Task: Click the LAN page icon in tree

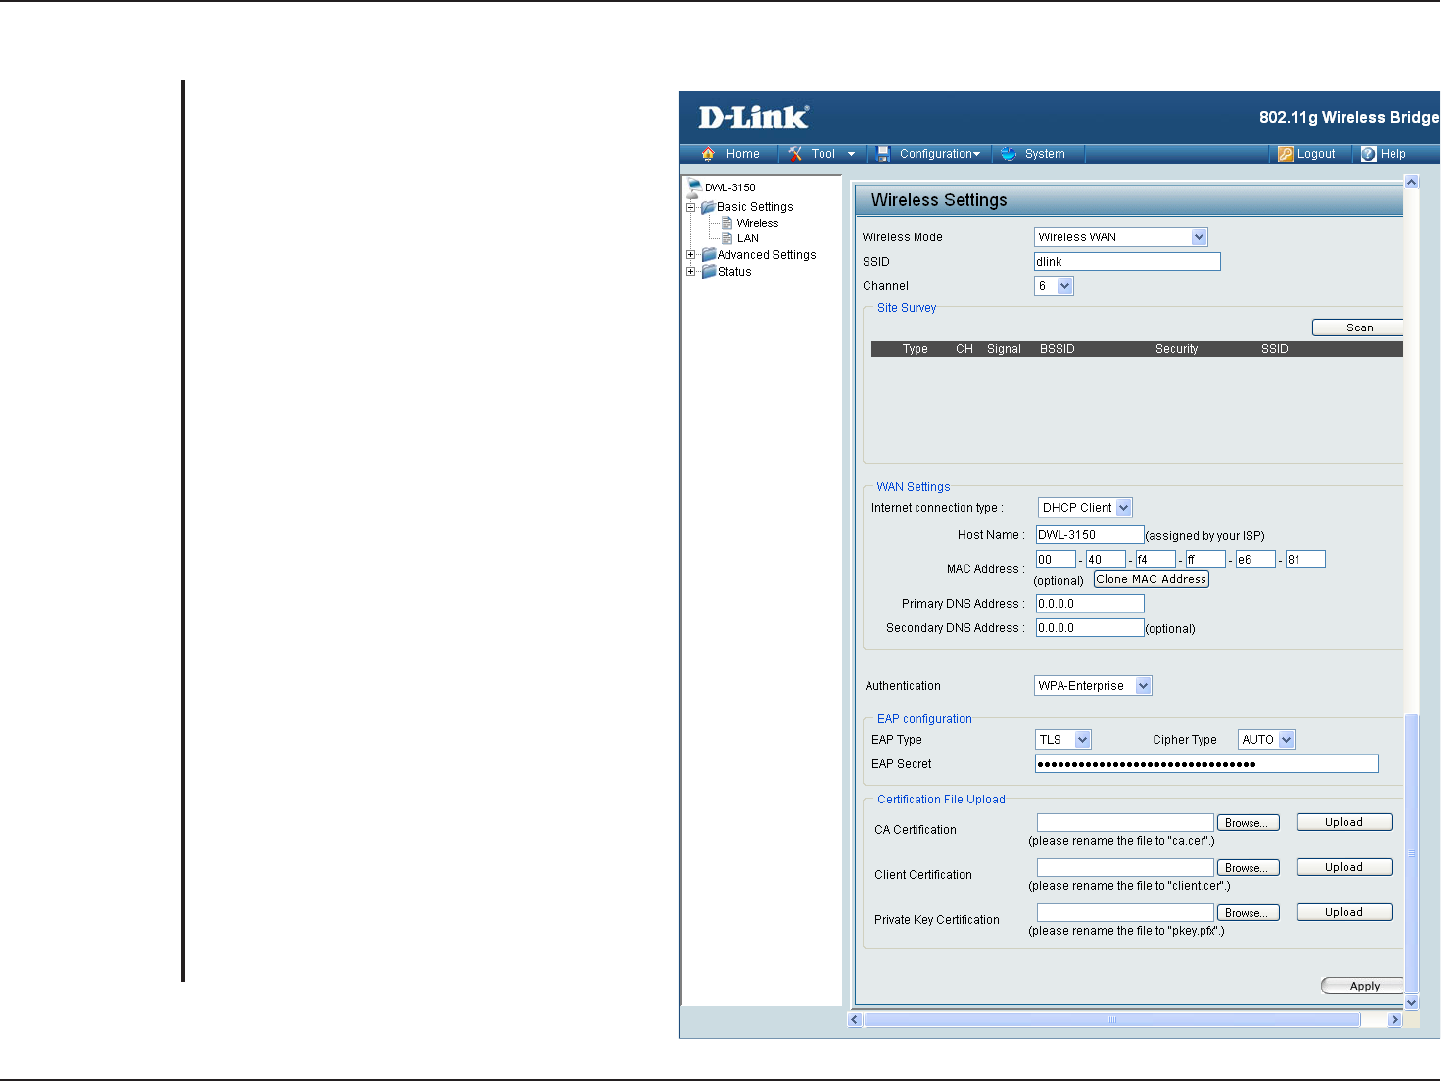Action: [x=727, y=238]
